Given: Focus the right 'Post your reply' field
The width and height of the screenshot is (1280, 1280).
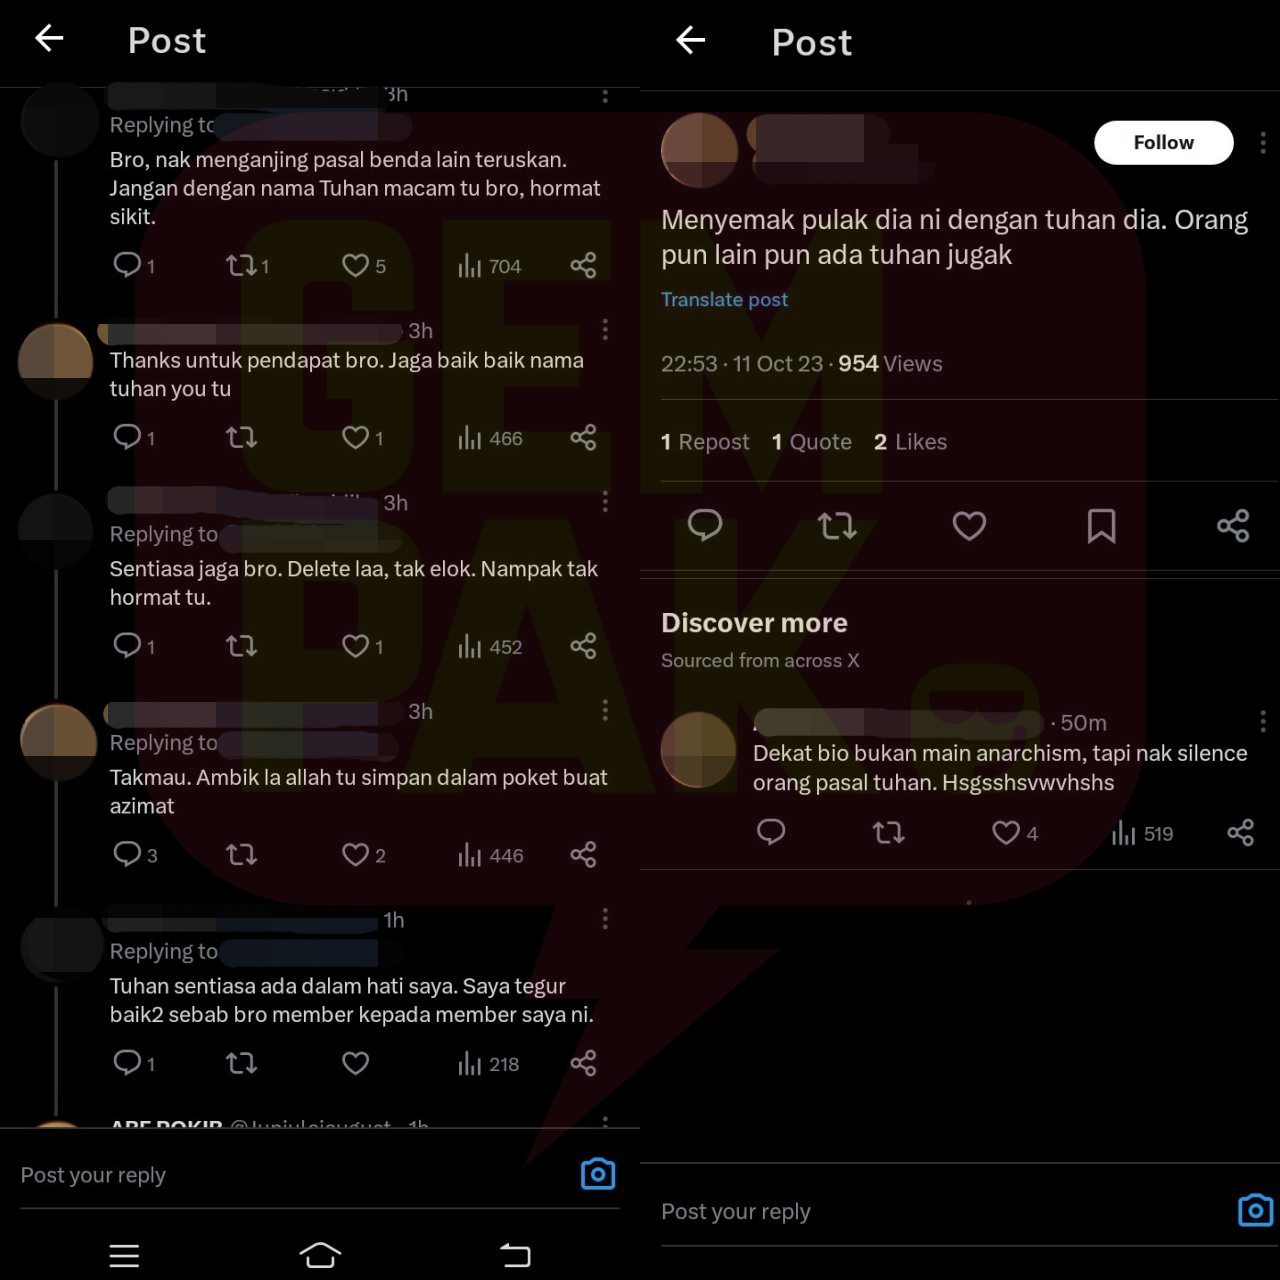Looking at the screenshot, I should pyautogui.click(x=940, y=1211).
